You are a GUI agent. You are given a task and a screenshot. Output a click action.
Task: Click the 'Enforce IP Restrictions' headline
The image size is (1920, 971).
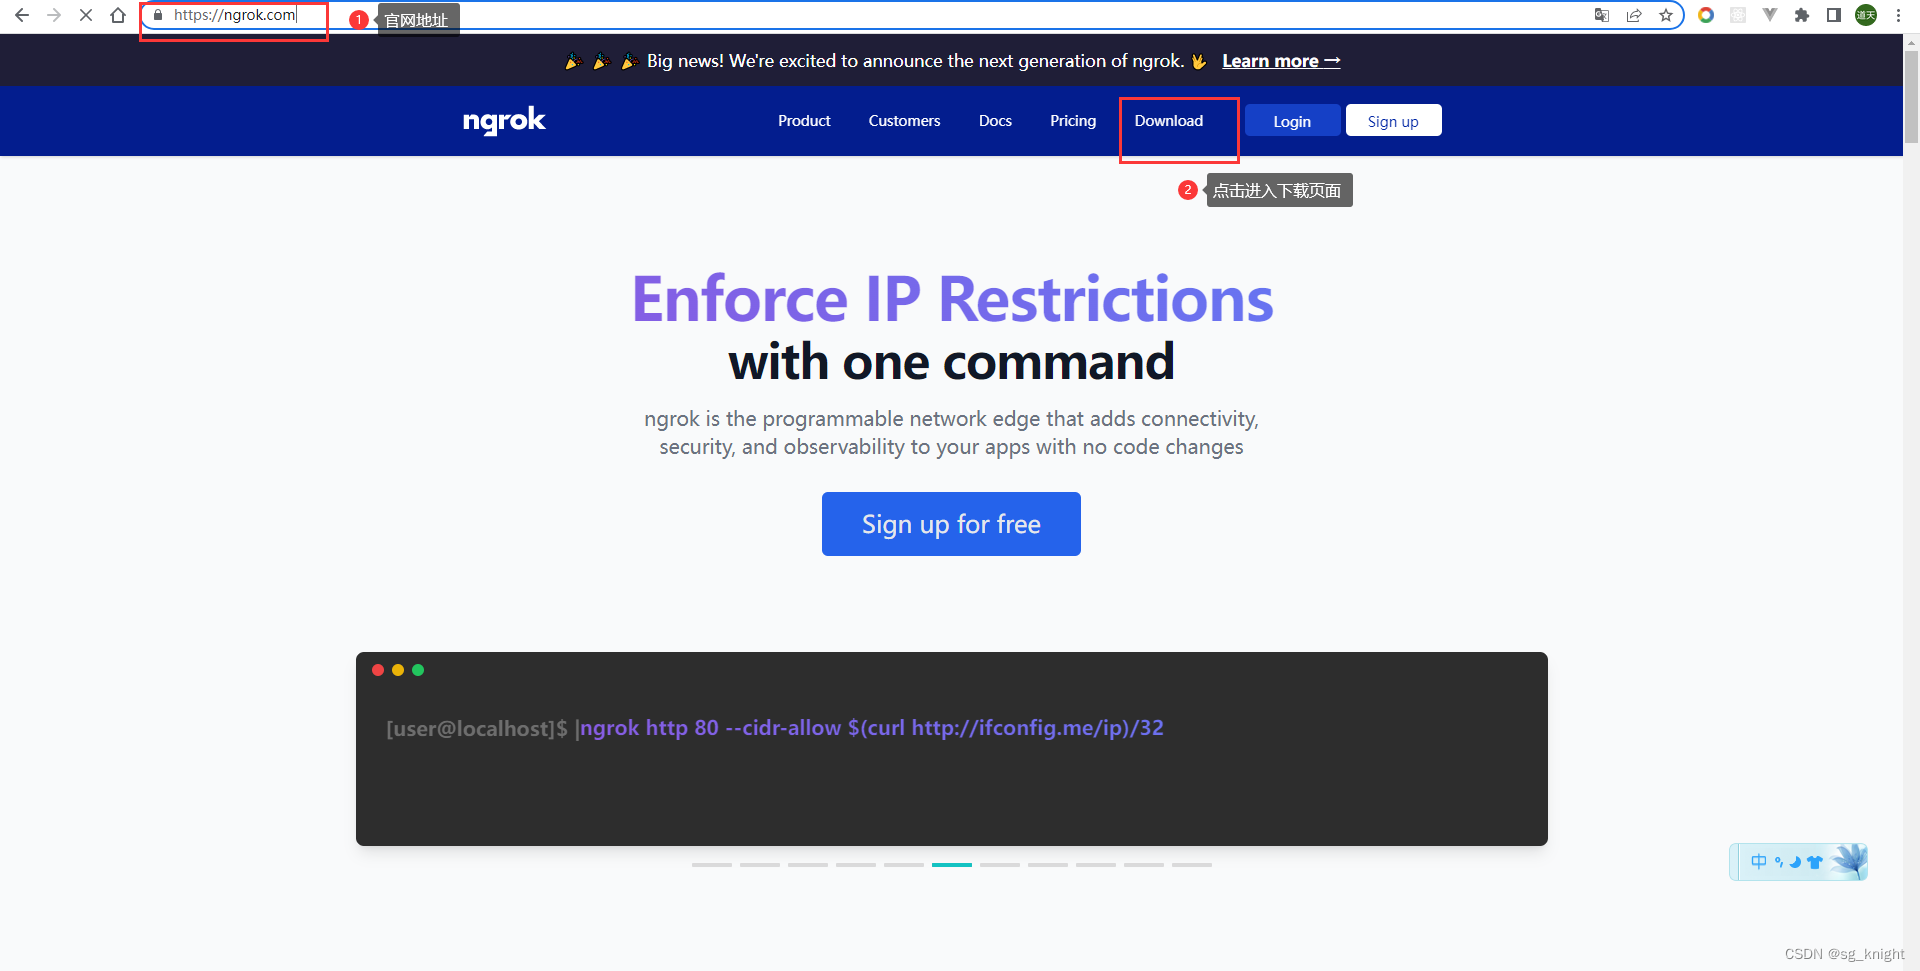coord(952,299)
